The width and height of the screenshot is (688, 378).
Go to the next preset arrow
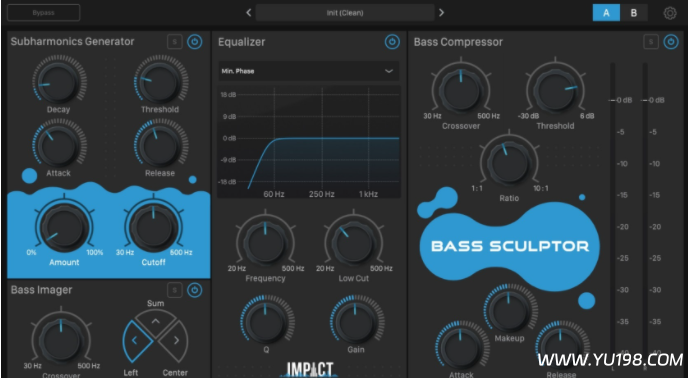pos(441,13)
